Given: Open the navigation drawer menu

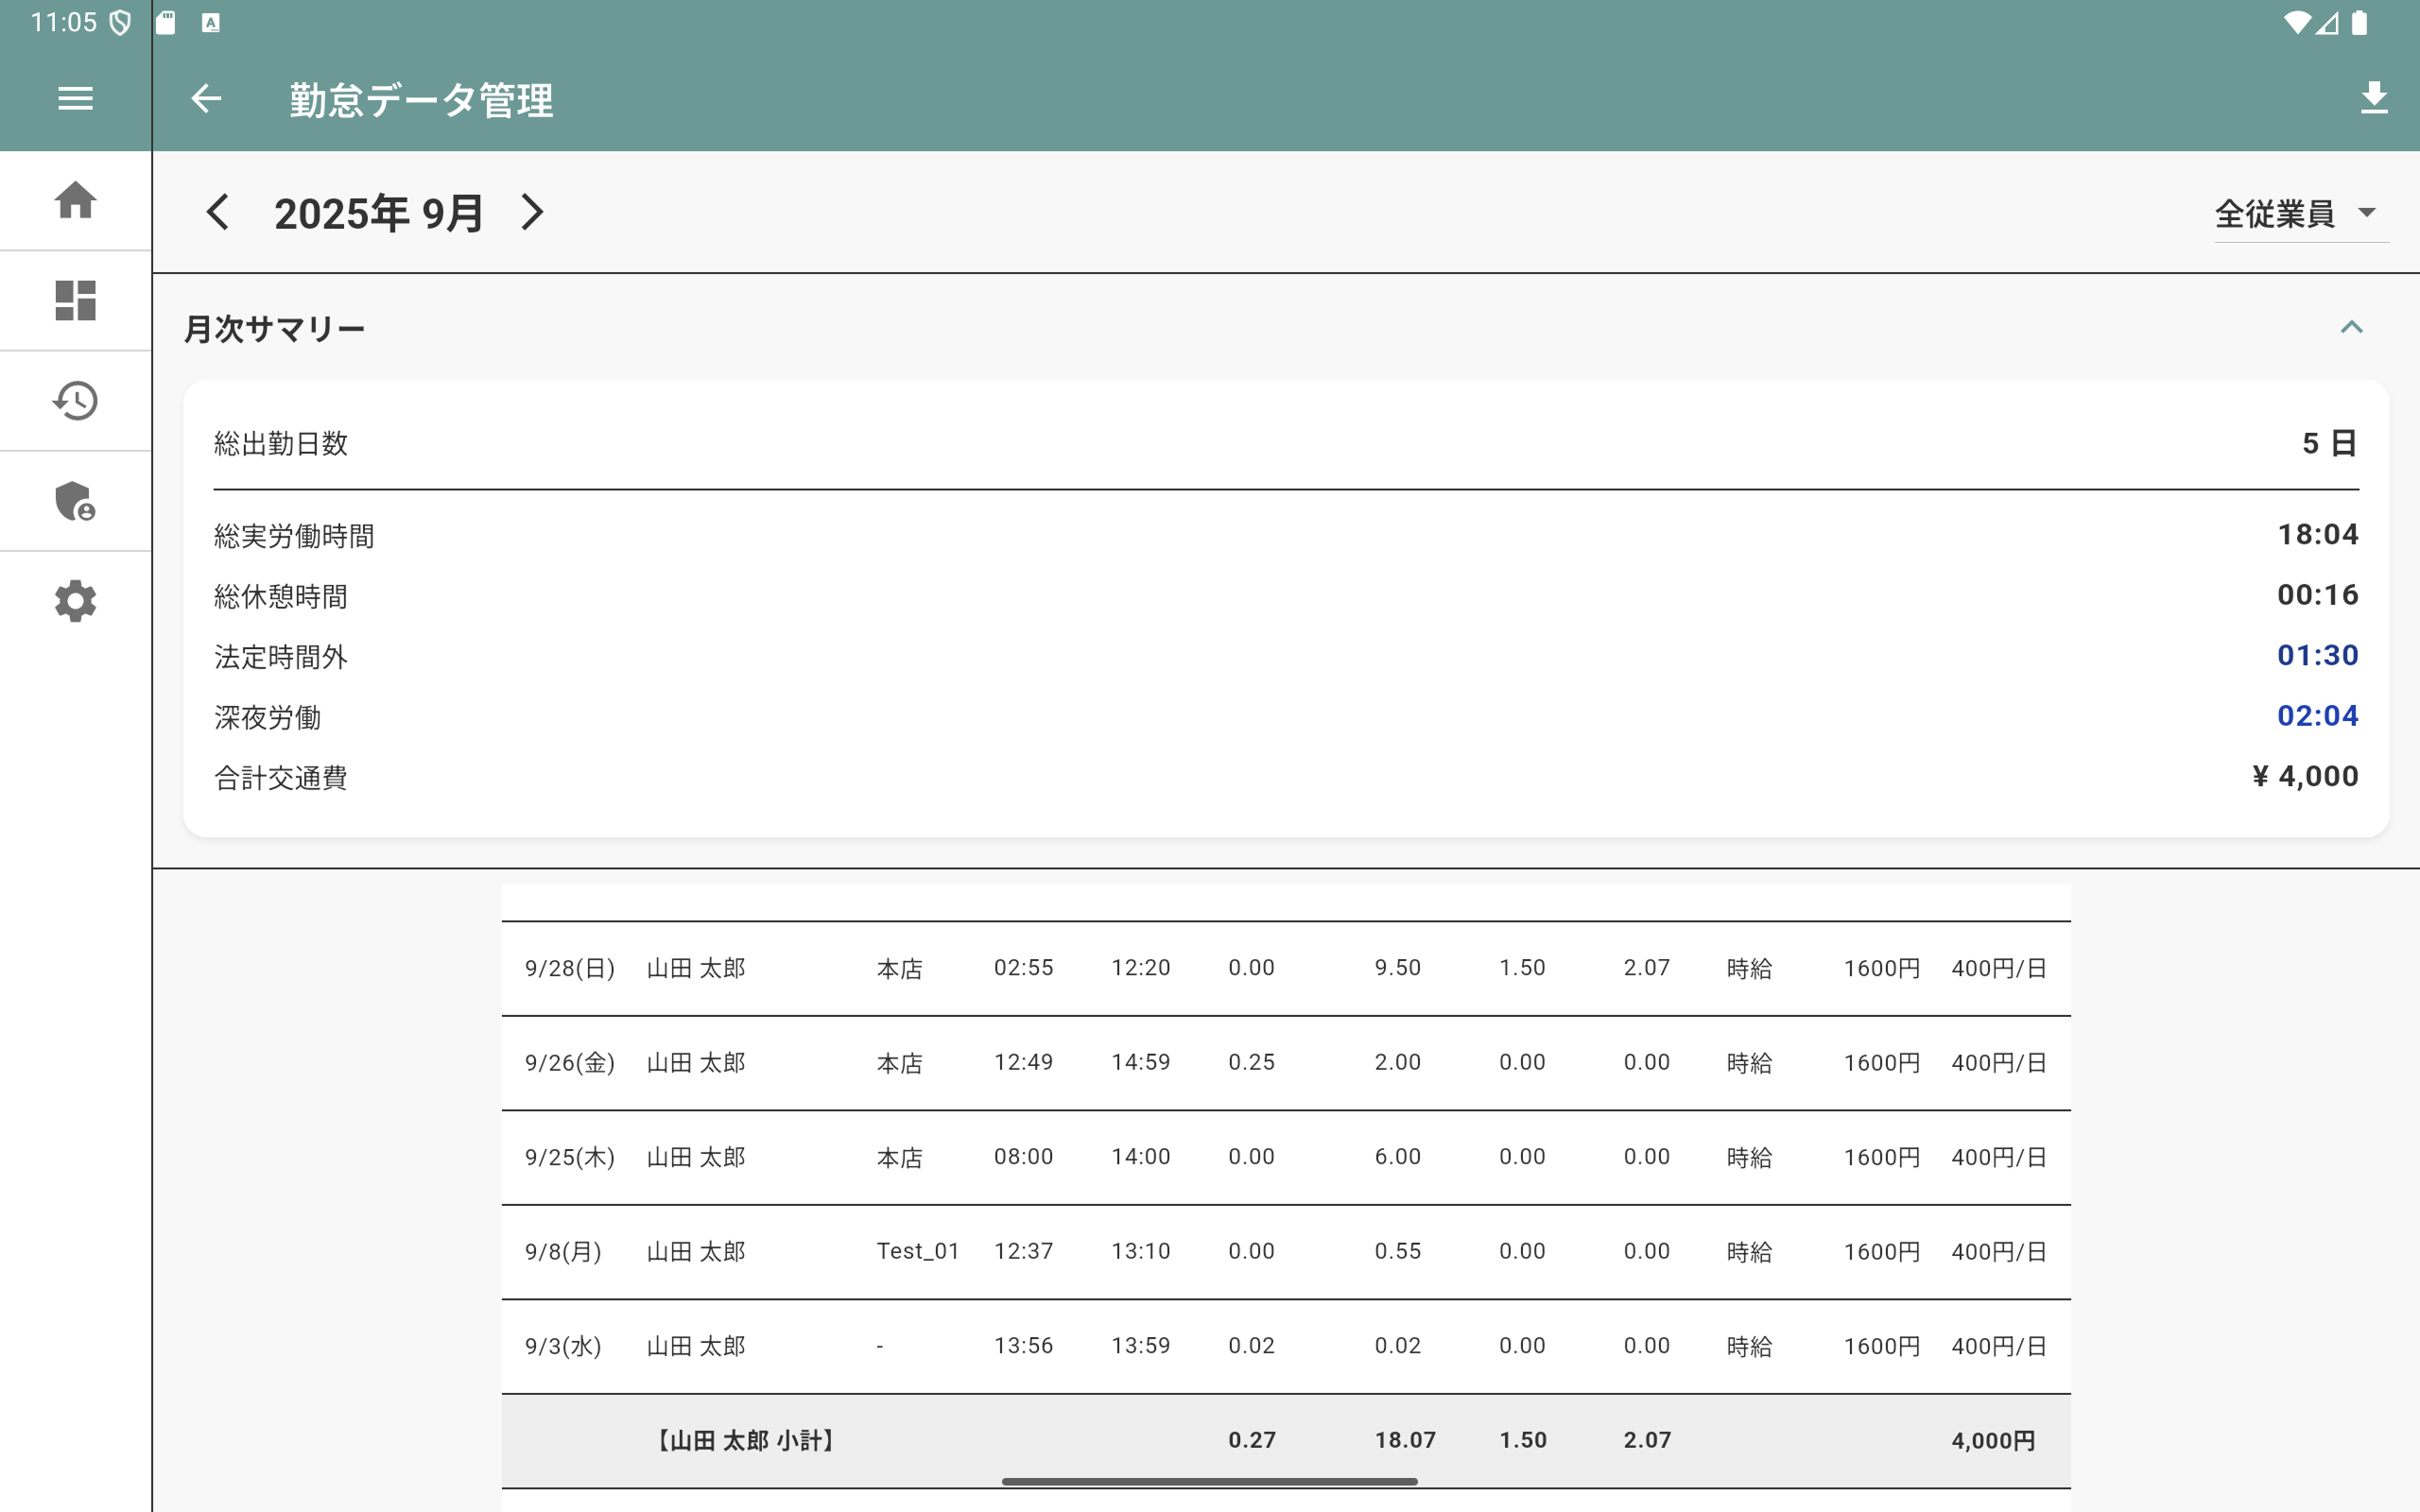Looking at the screenshot, I should pos(75,98).
